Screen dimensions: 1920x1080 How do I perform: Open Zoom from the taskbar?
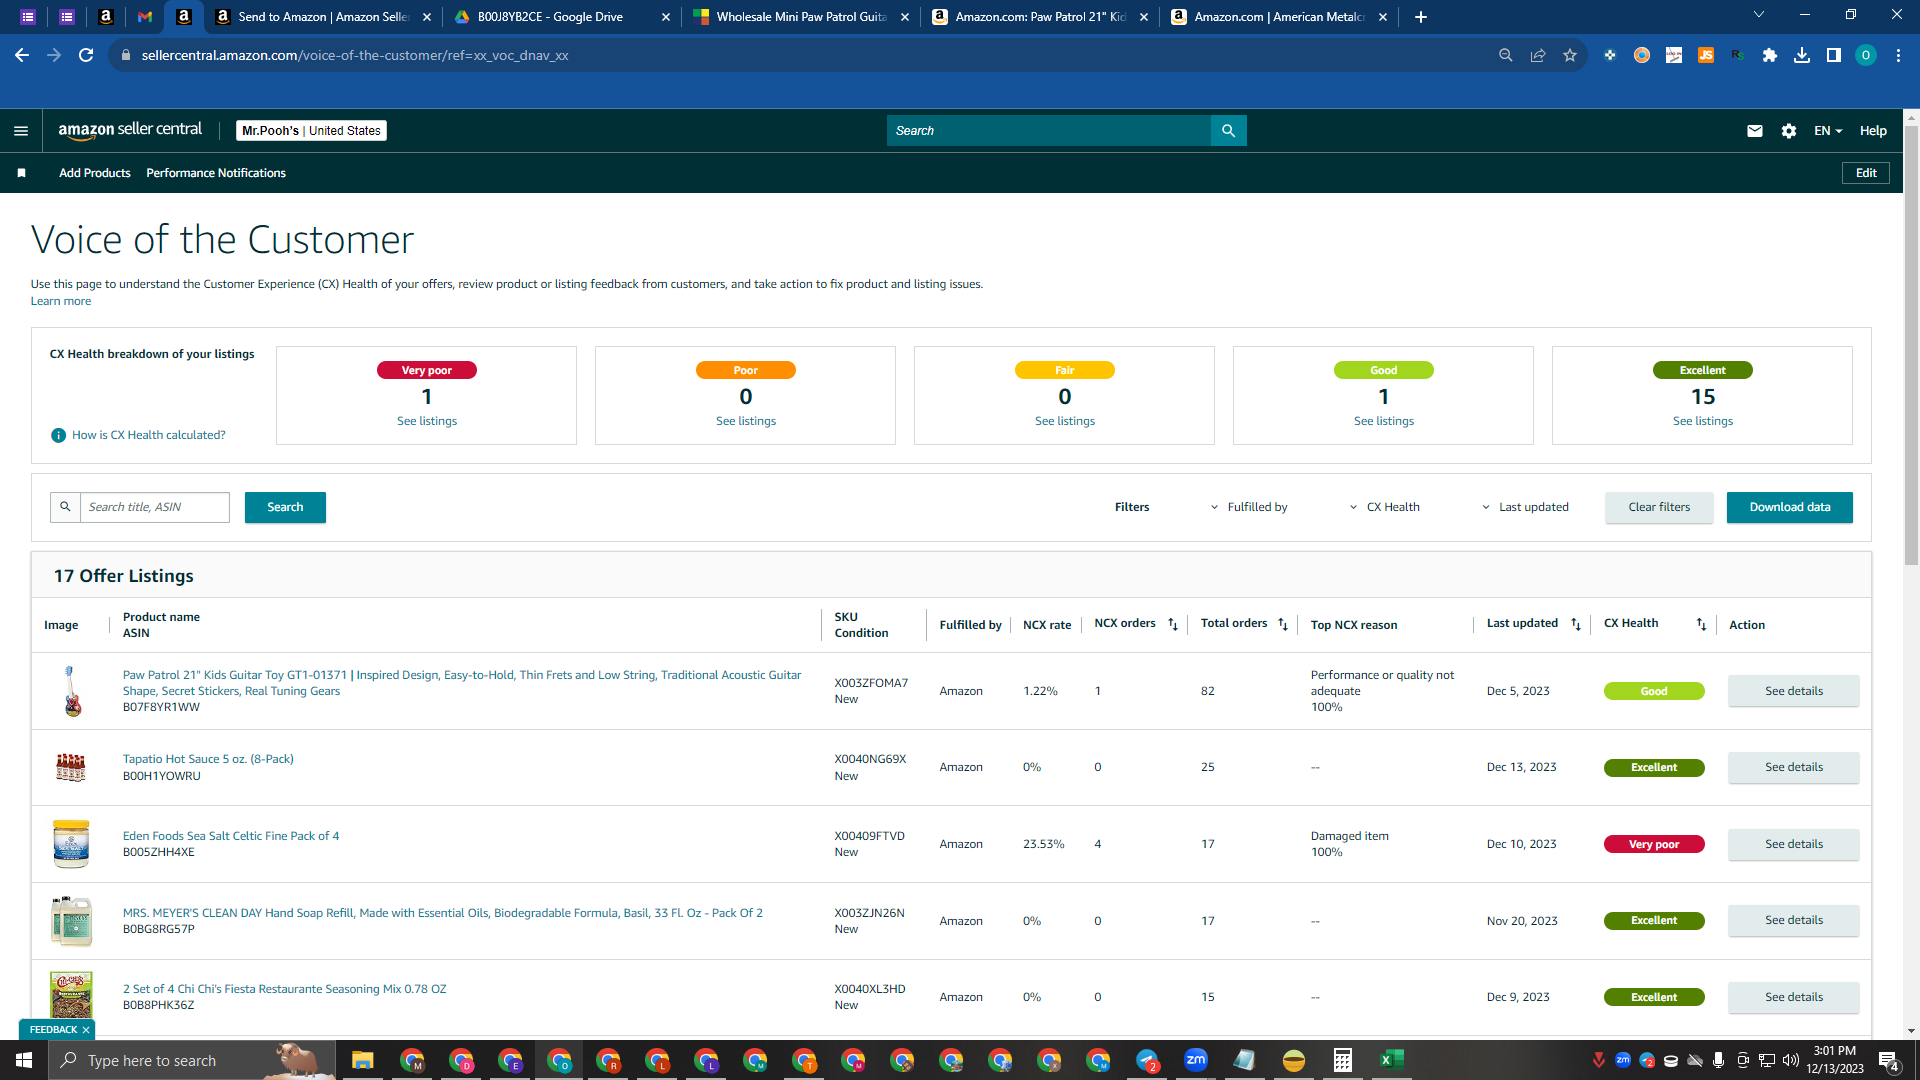[1195, 1060]
